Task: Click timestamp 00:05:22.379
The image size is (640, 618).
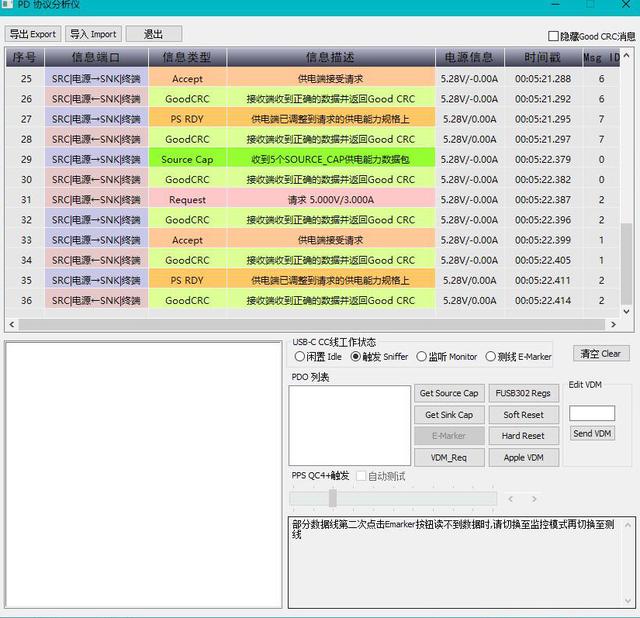Action: pos(543,159)
